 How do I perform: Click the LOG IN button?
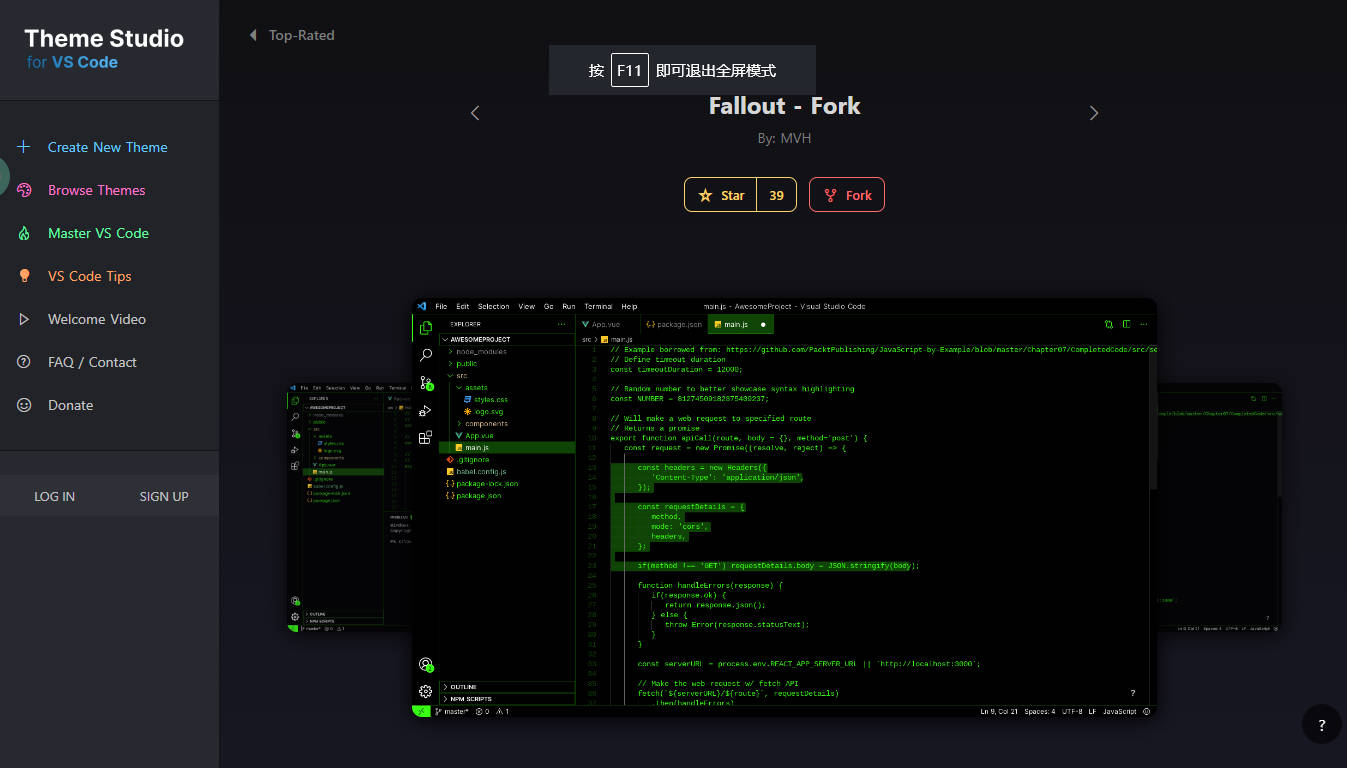click(54, 496)
